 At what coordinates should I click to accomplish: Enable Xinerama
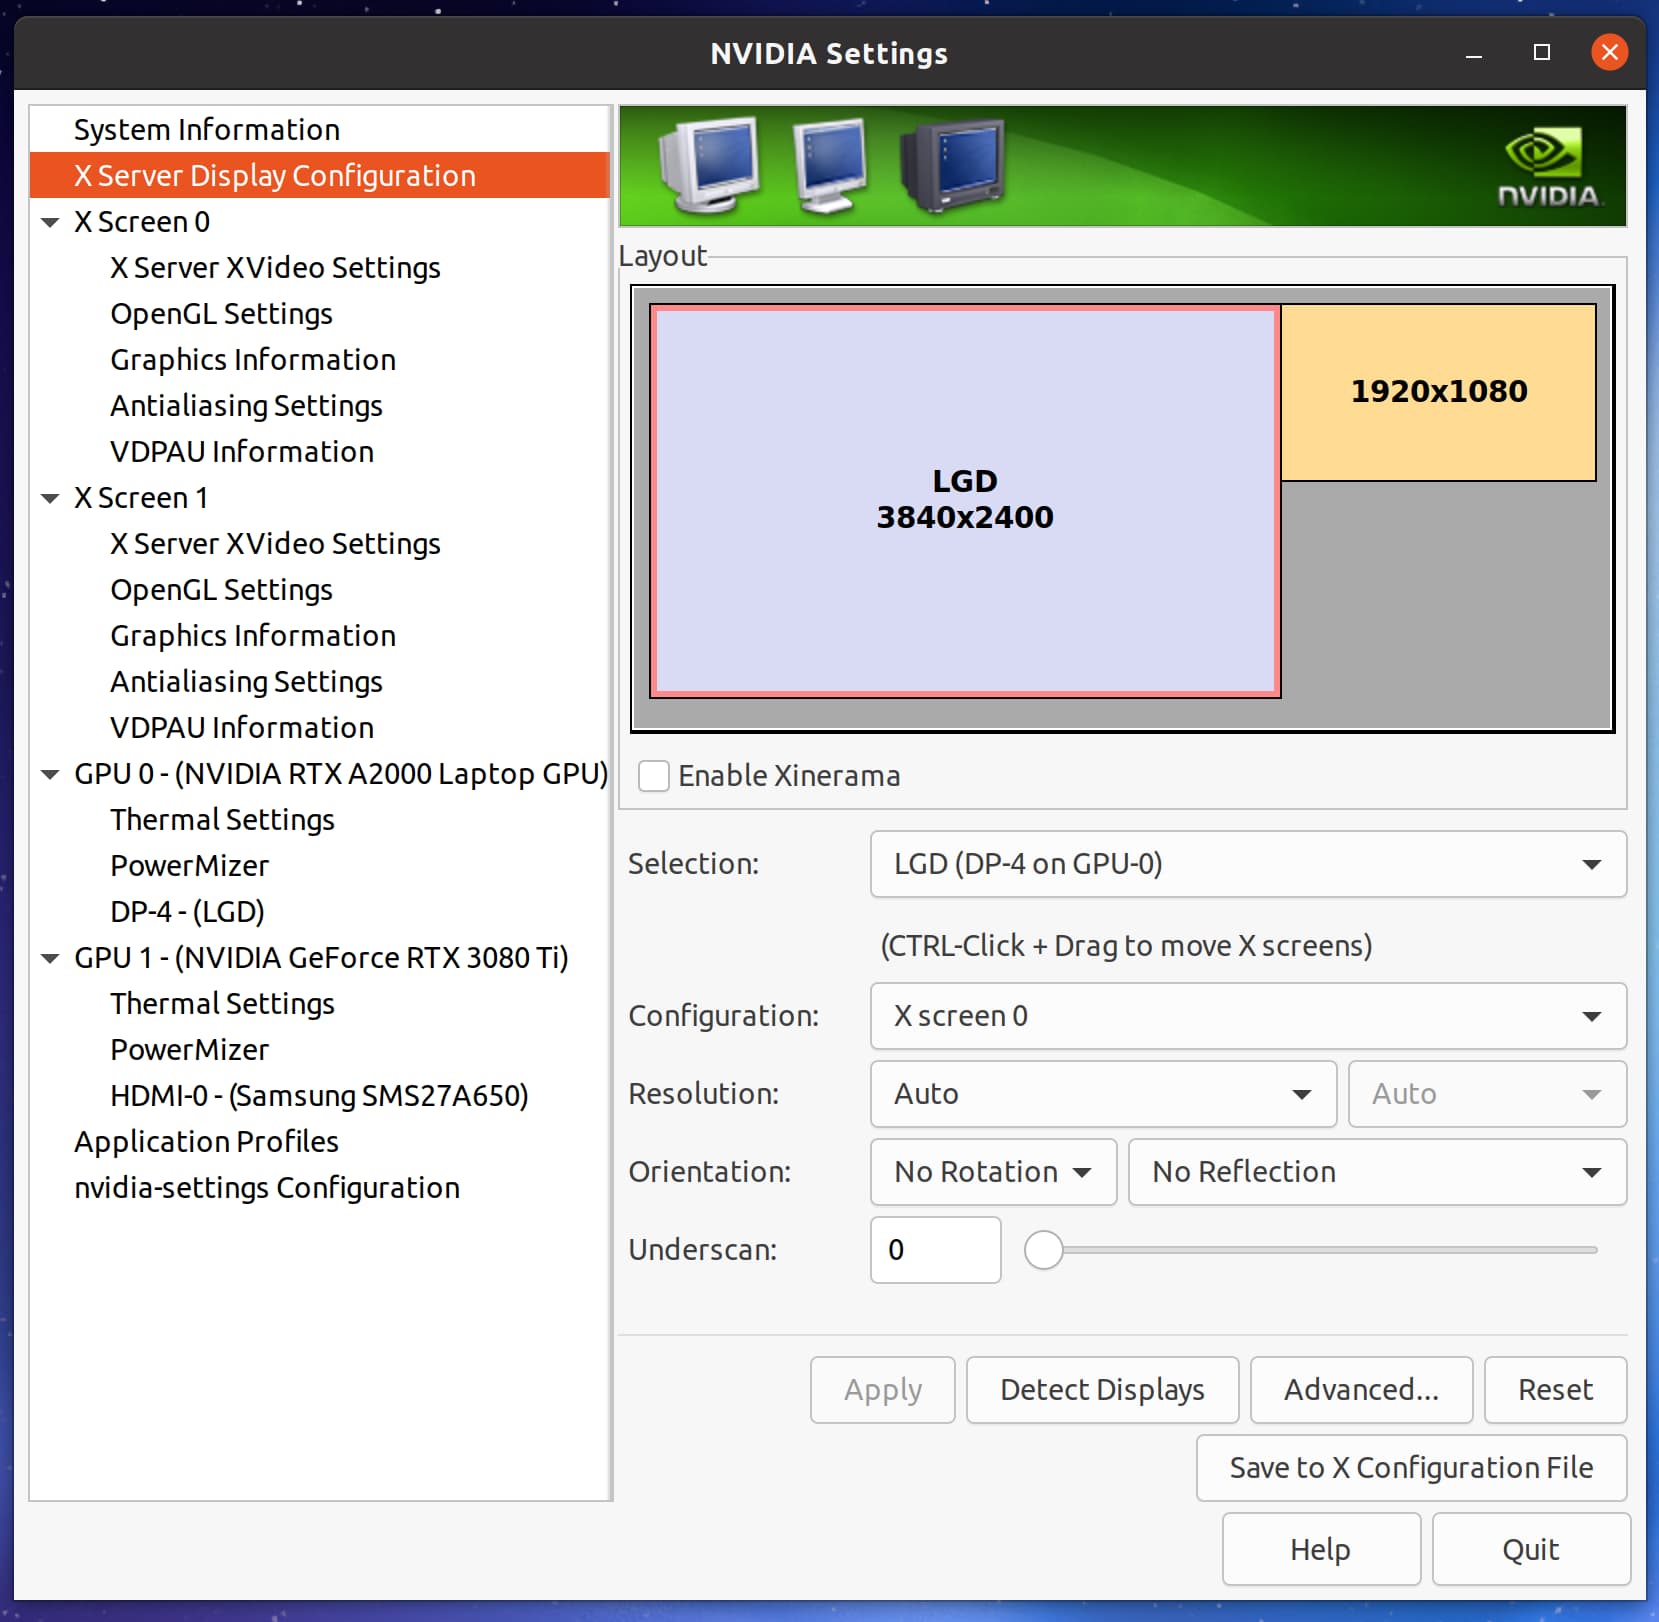[654, 776]
